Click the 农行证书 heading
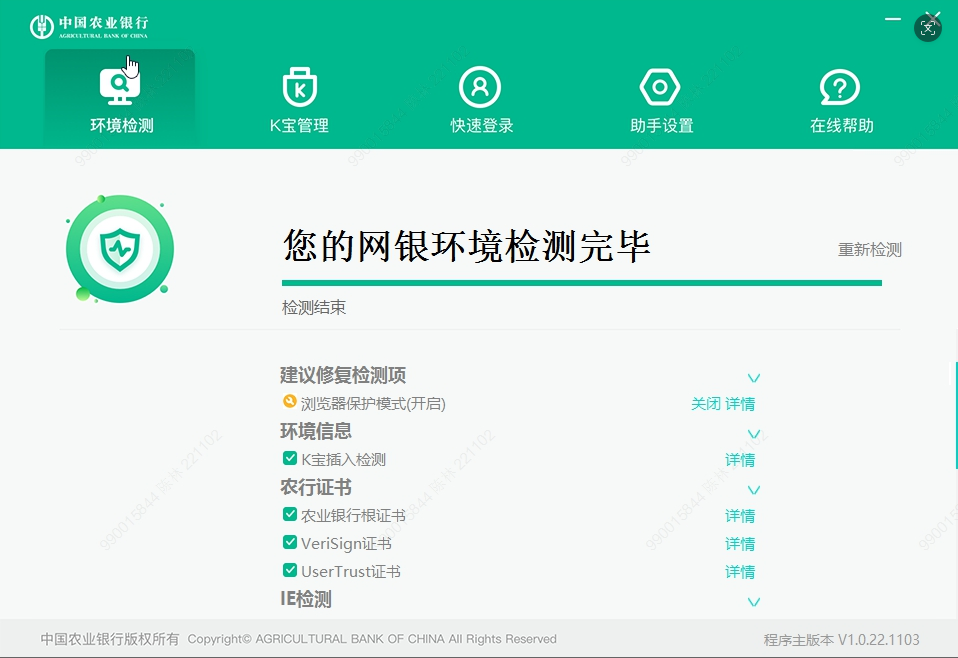Image resolution: width=958 pixels, height=658 pixels. [x=316, y=488]
